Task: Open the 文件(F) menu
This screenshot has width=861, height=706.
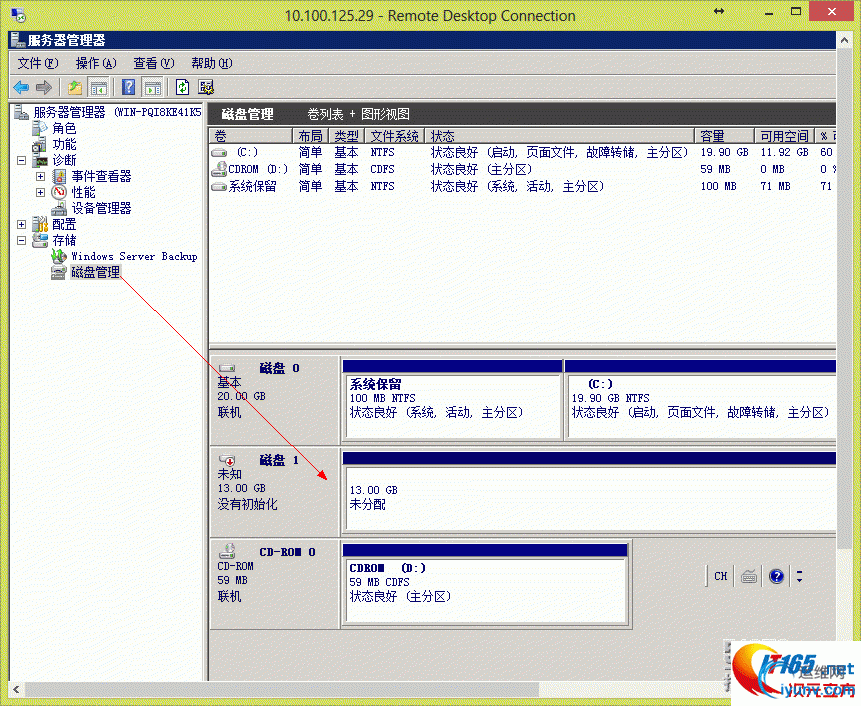Action: pyautogui.click(x=38, y=63)
